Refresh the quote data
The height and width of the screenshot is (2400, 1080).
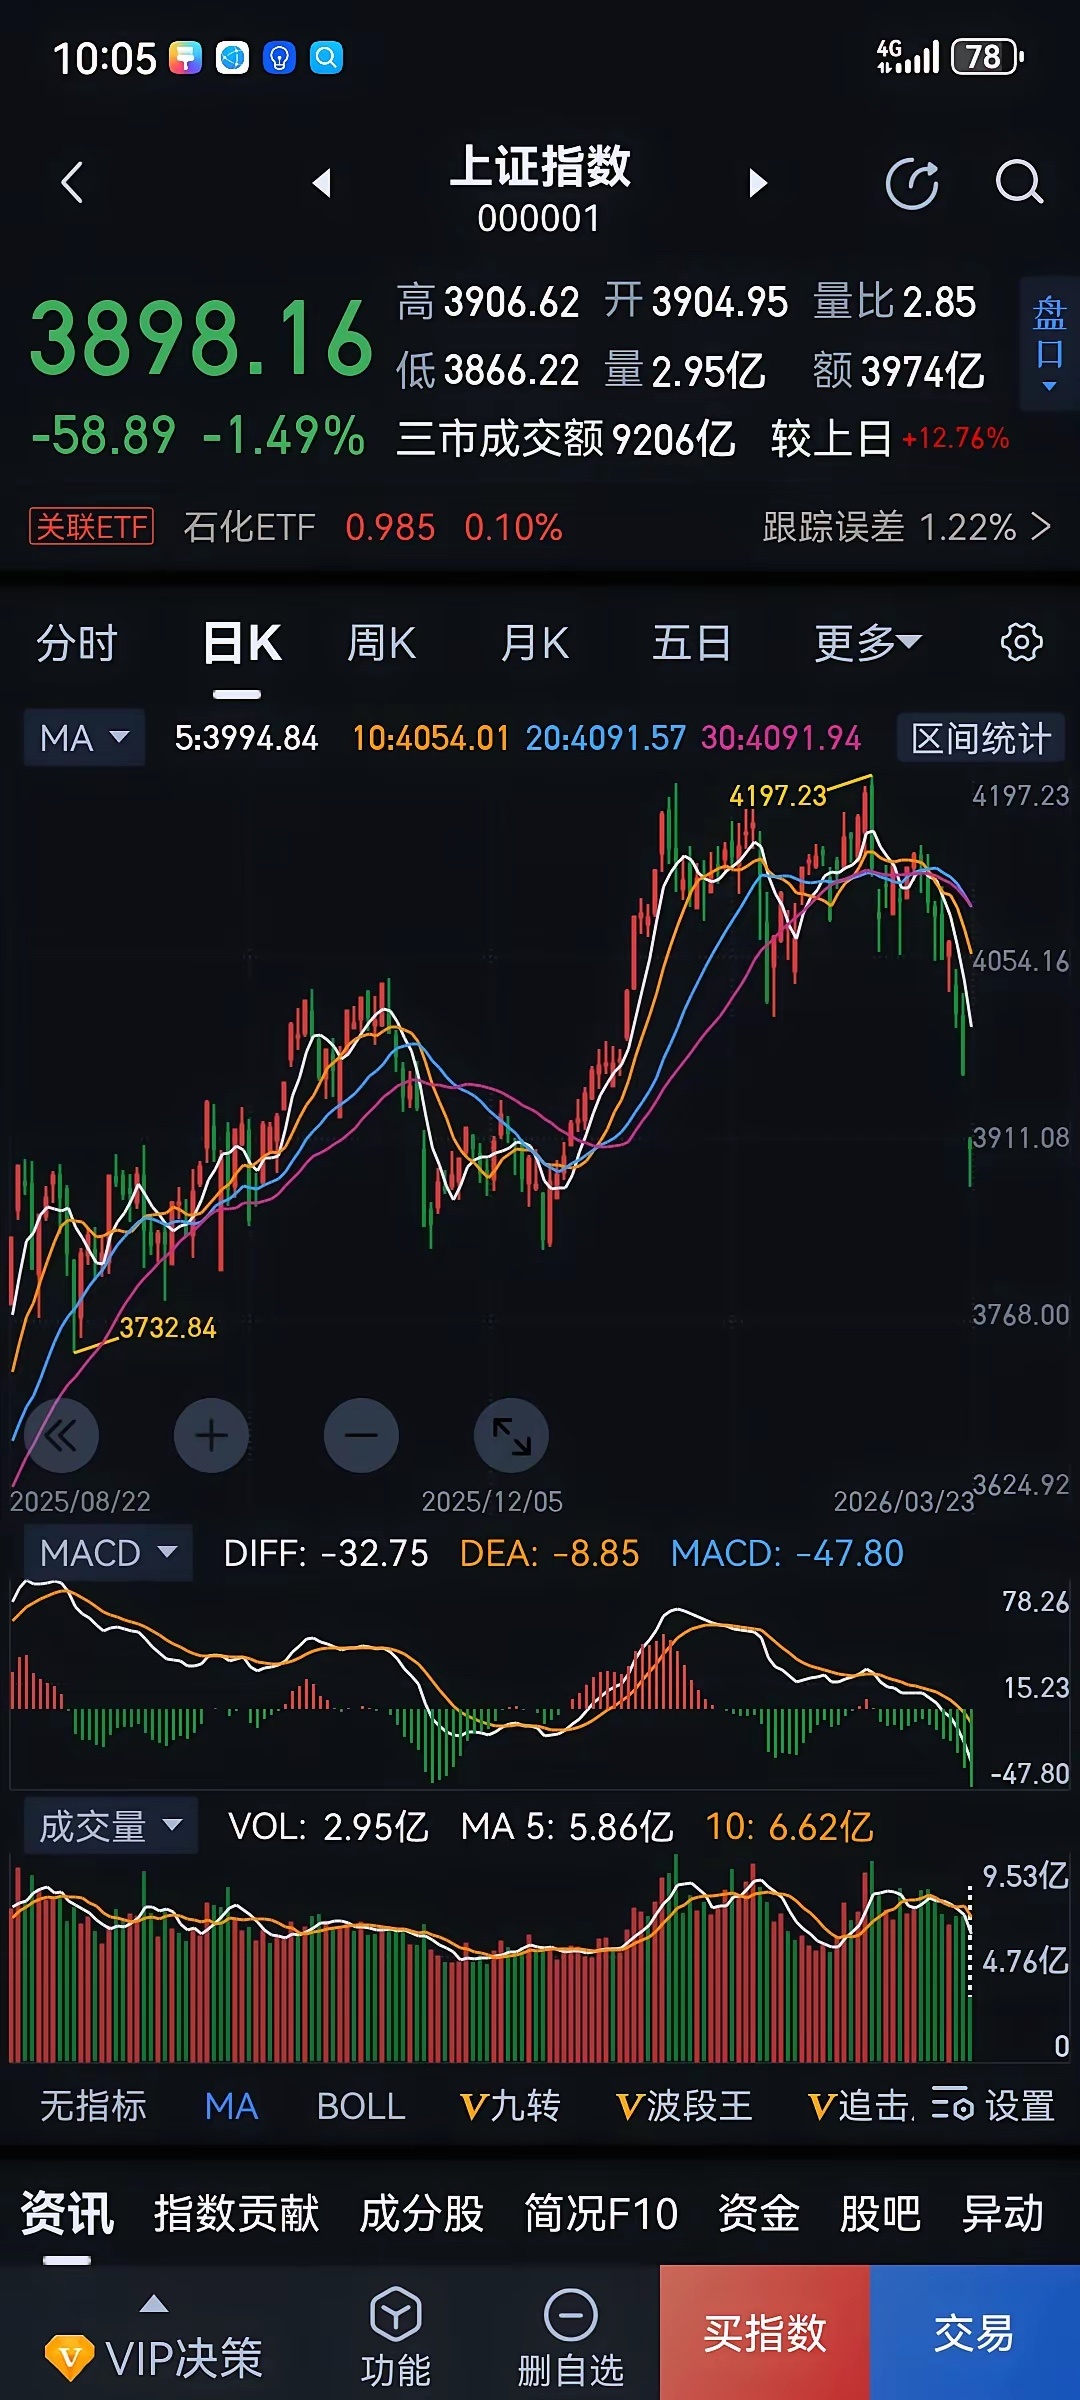click(913, 184)
